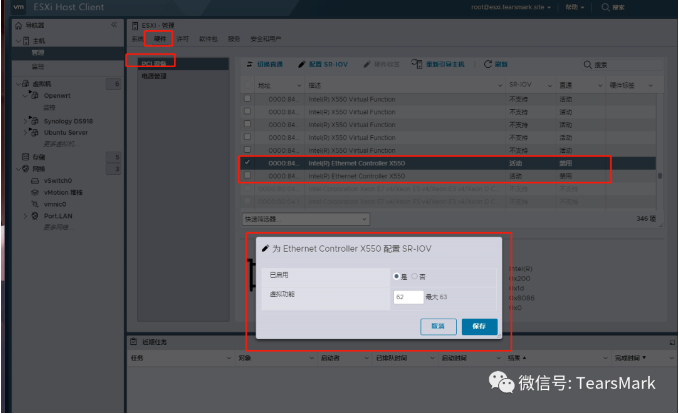This screenshot has width=679, height=414.
Task: Click the Ubuntu Server VM icon
Action: (34, 132)
